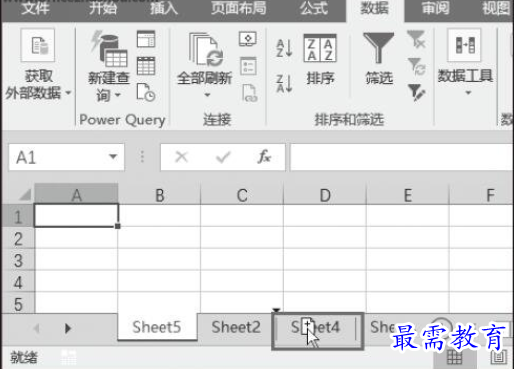The image size is (514, 369).
Task: Select row 3 header
Action: pyautogui.click(x=18, y=260)
